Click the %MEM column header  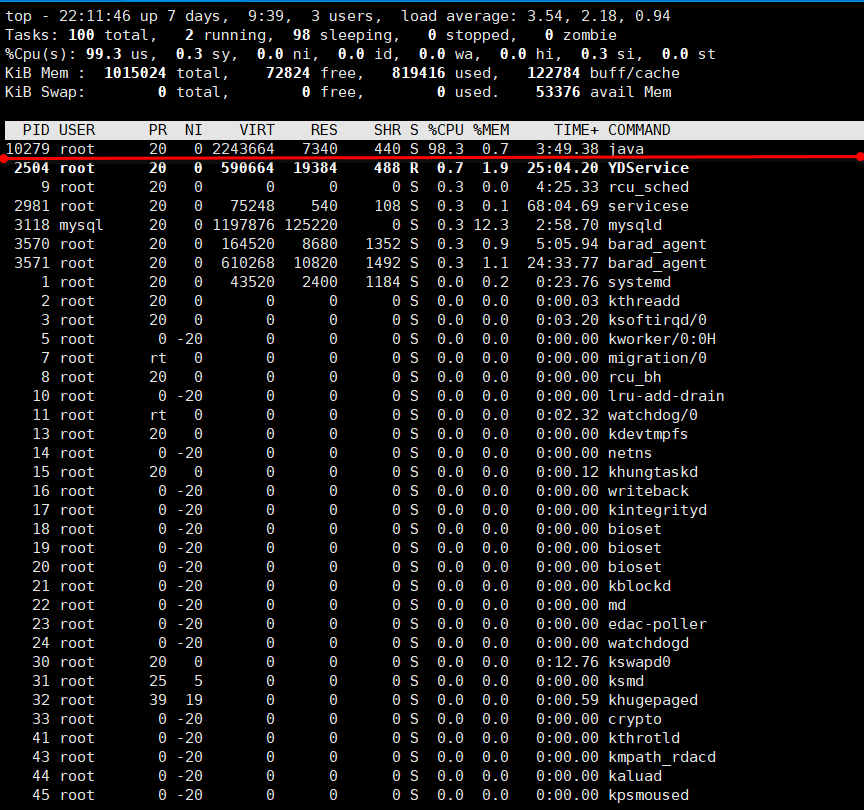491,130
